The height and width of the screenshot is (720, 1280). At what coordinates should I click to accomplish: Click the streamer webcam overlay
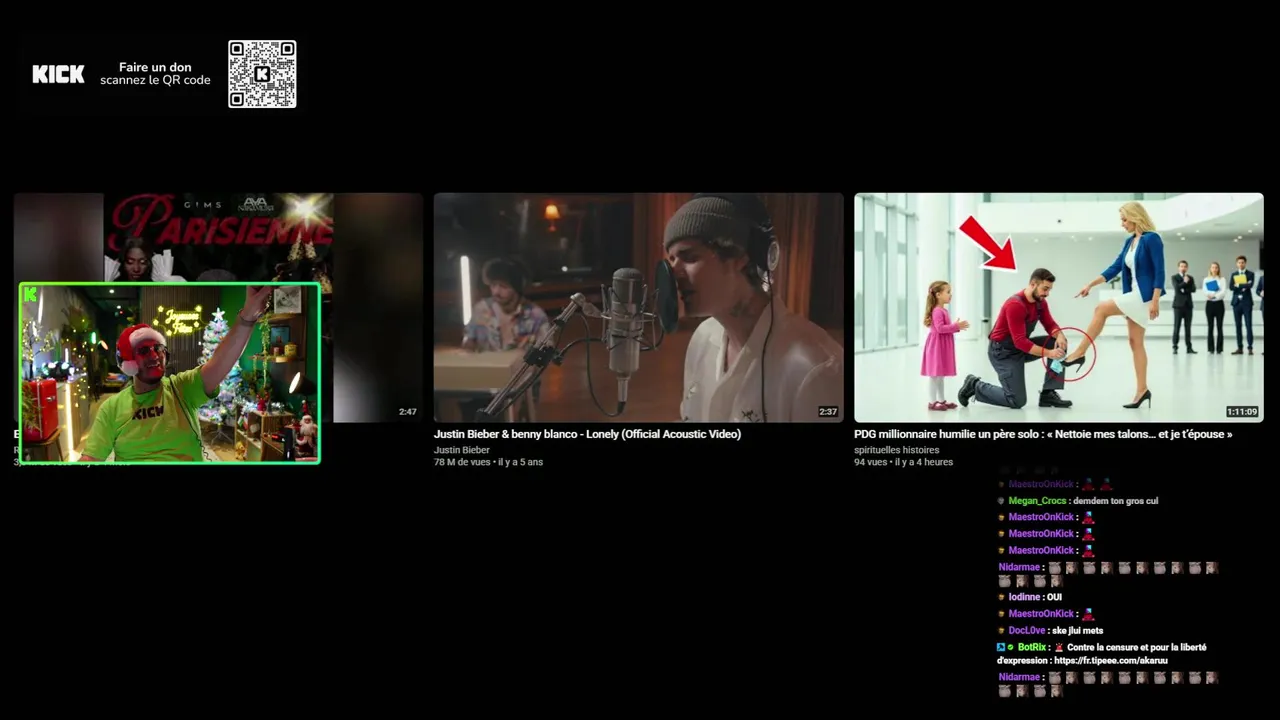point(170,373)
